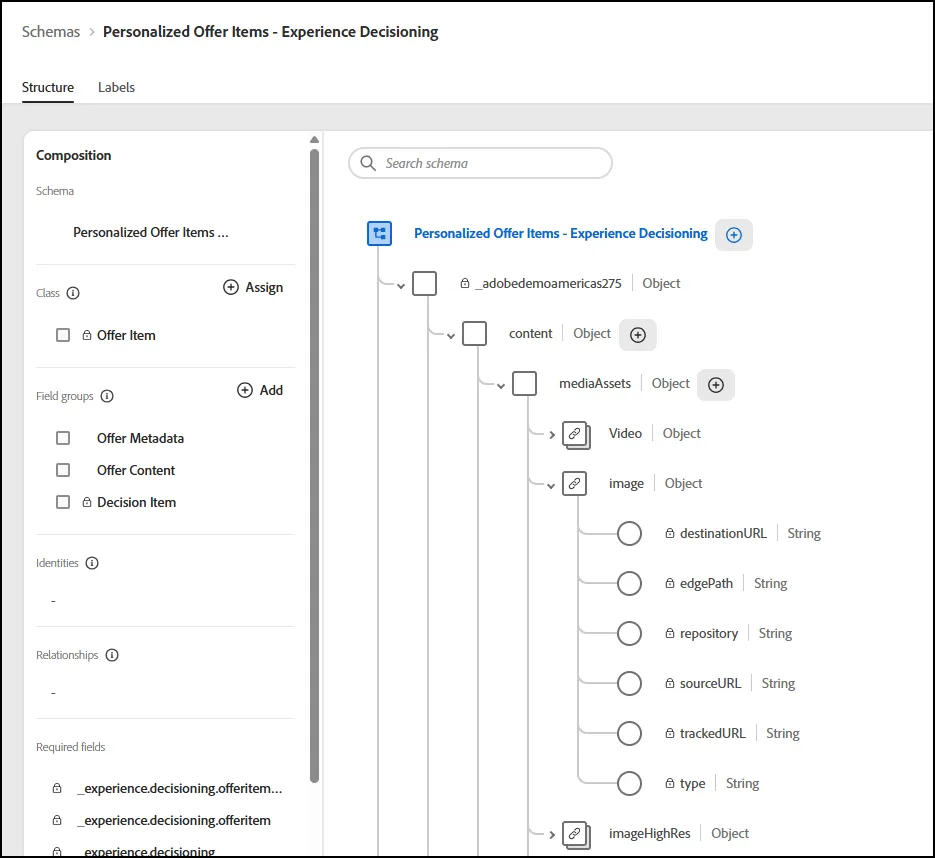Add a field to the mediaAssets object
Viewport: 935px width, 858px height.
716,385
